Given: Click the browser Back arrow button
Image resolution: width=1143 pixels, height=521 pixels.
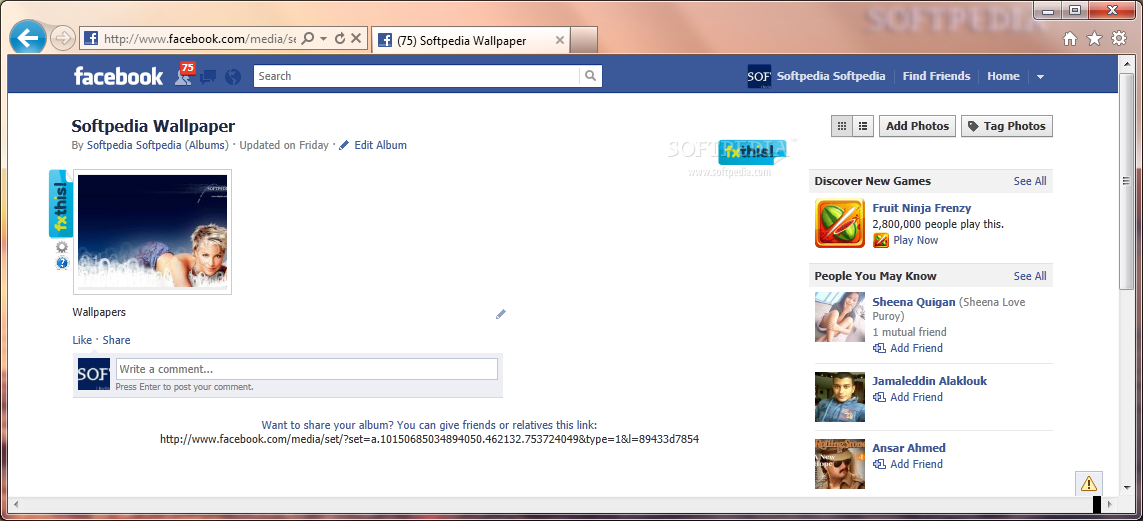Looking at the screenshot, I should [28, 38].
